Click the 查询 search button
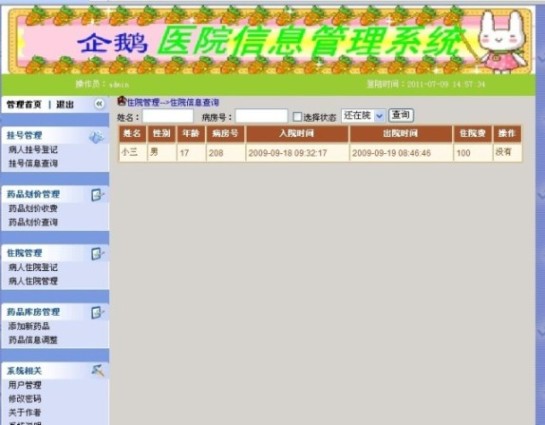545x425 pixels. 401,115
